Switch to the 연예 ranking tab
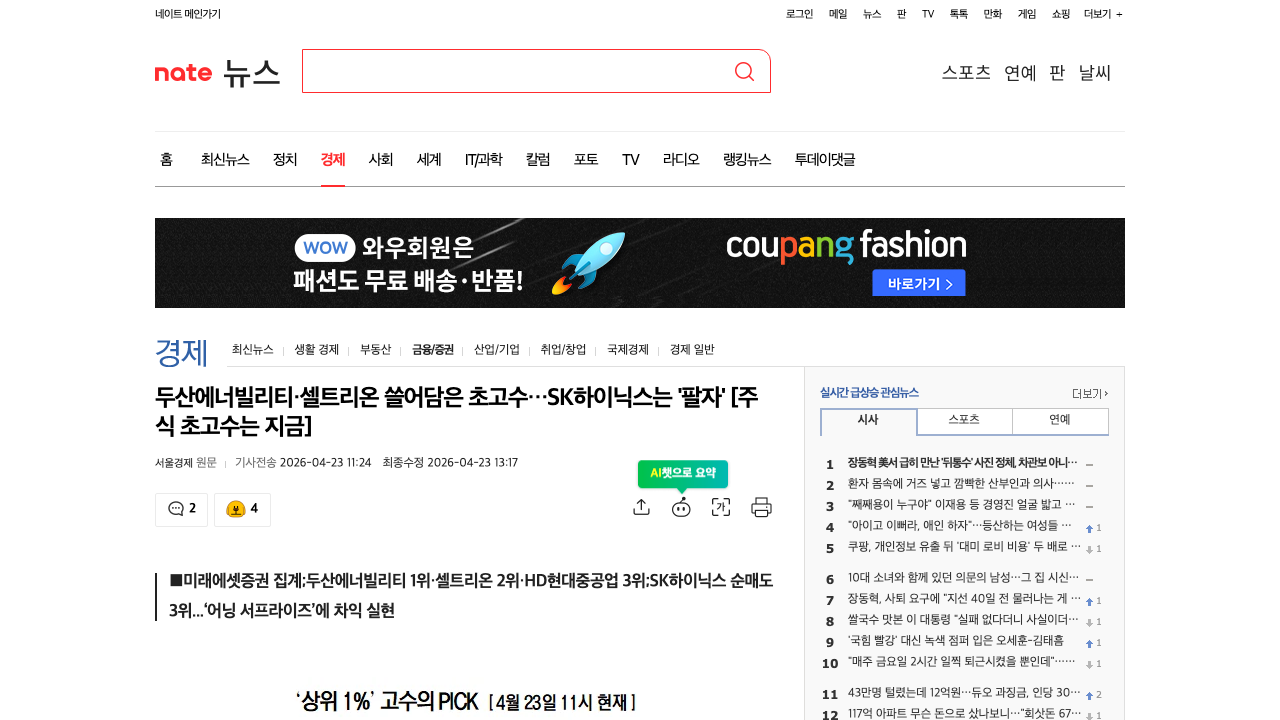1280x720 pixels. point(1060,421)
